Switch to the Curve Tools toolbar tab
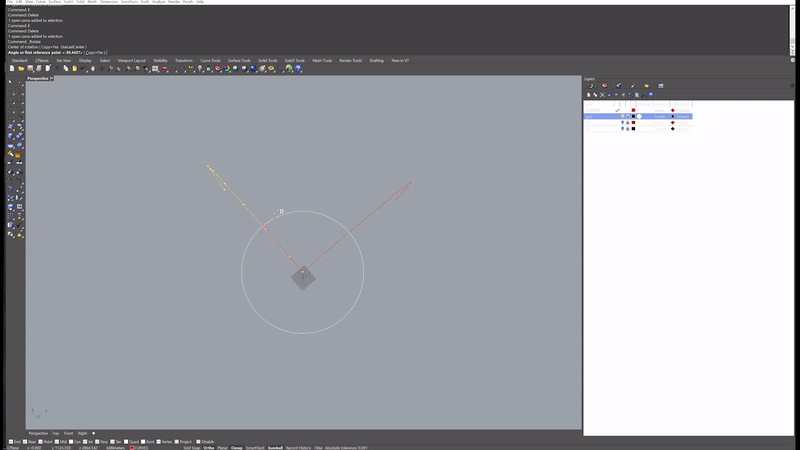The height and width of the screenshot is (450, 800). pos(210,61)
